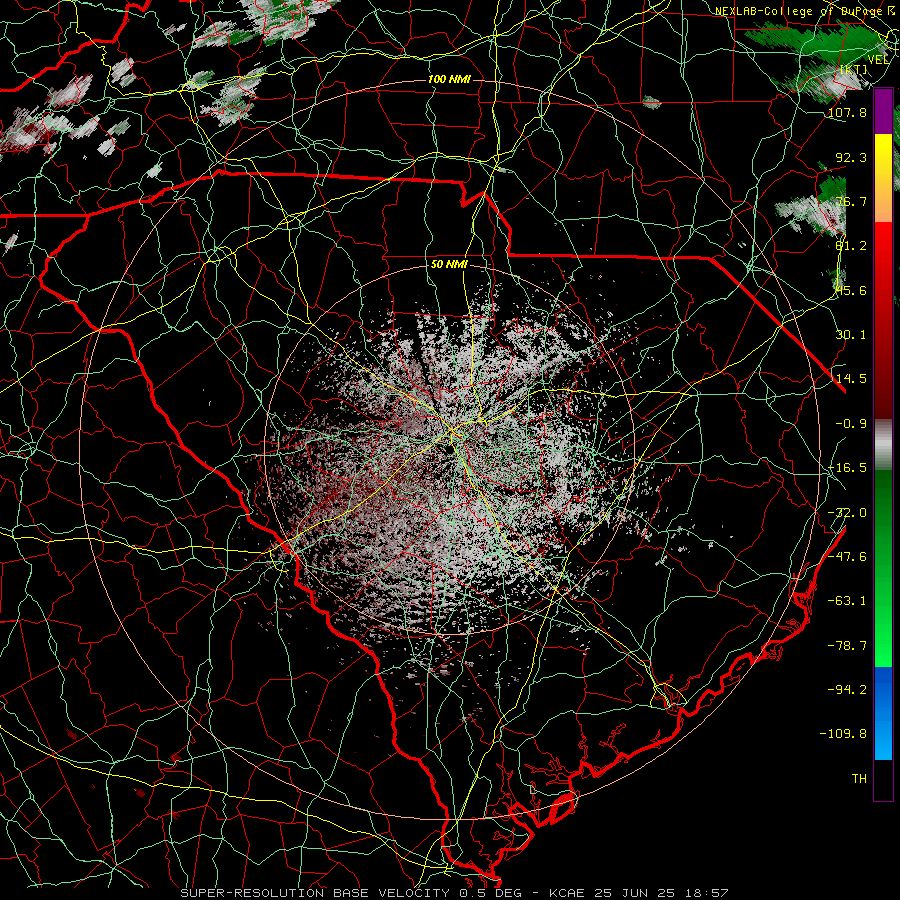Click the [KT] units label
The image size is (900, 900).
pyautogui.click(x=853, y=69)
